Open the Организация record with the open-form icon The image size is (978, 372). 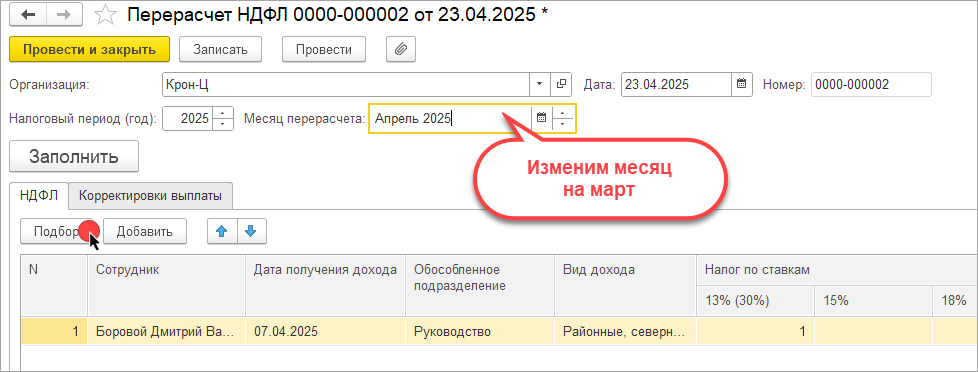(x=561, y=84)
